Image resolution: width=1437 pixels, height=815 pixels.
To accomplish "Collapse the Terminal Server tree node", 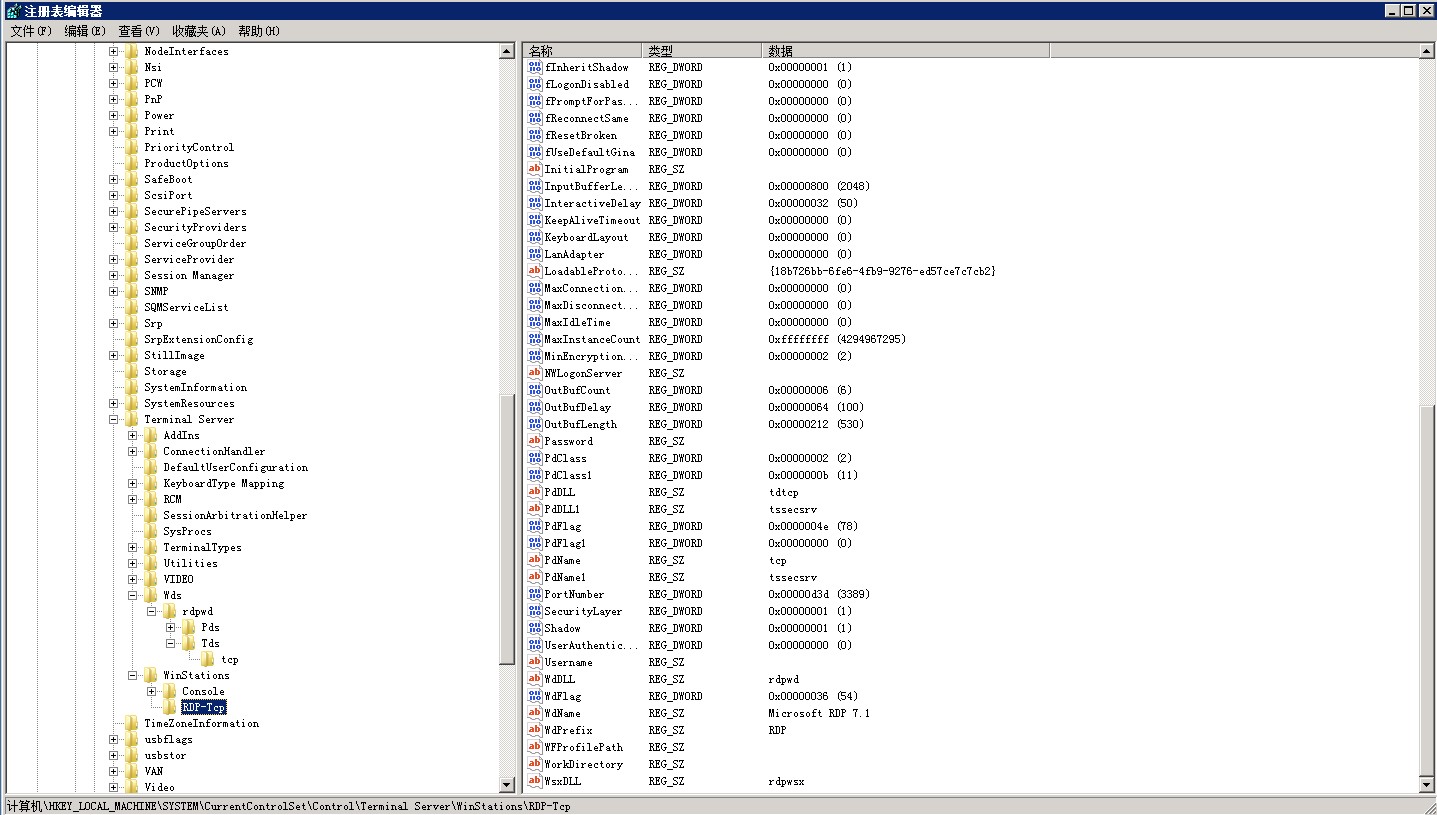I will click(113, 419).
